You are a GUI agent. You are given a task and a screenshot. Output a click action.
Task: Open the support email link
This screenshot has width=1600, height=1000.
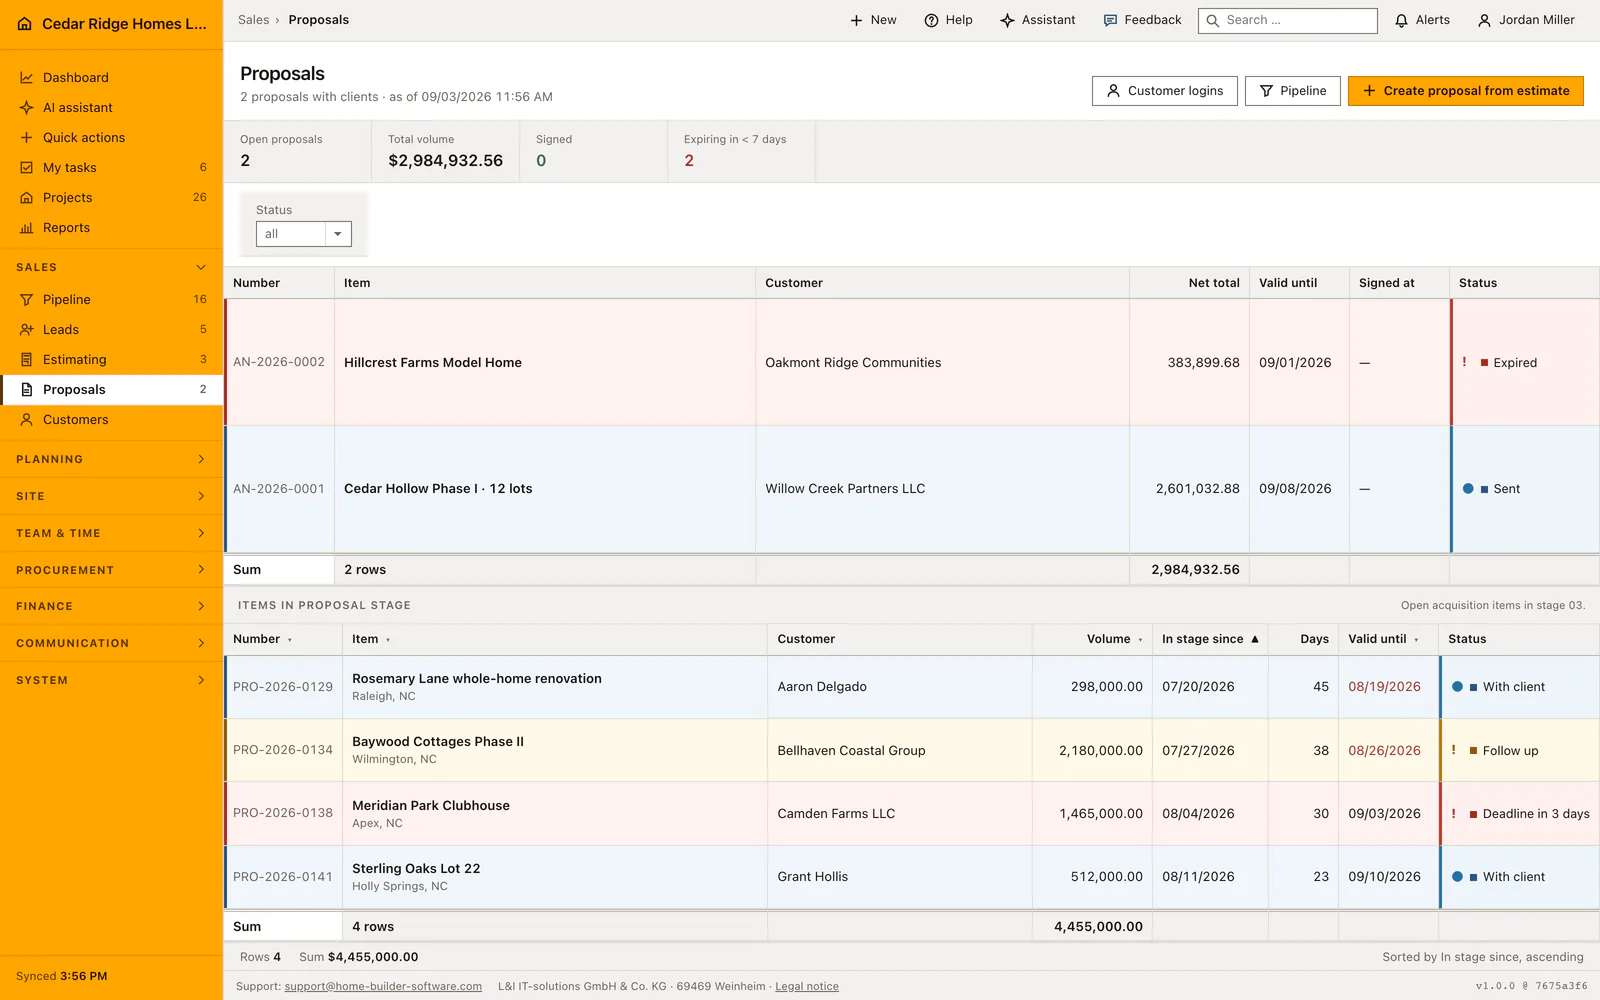383,986
